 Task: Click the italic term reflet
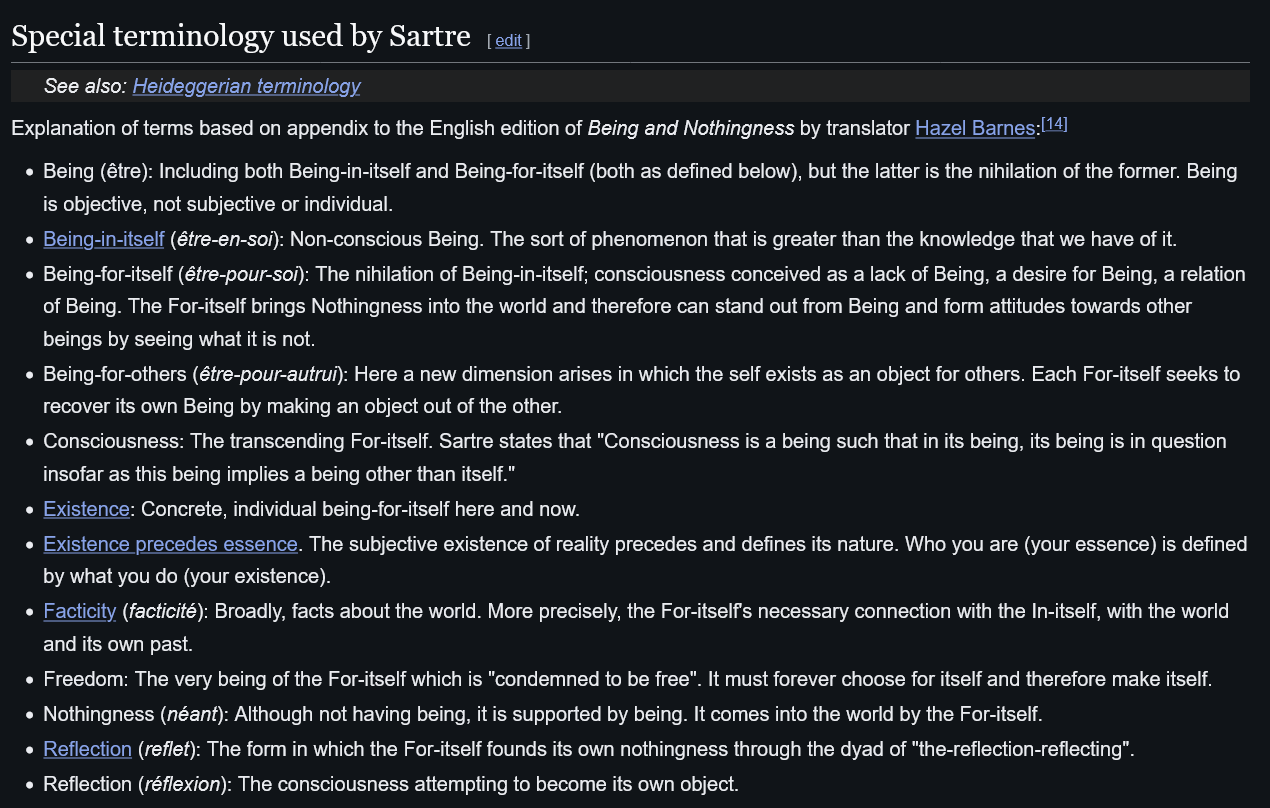point(167,749)
